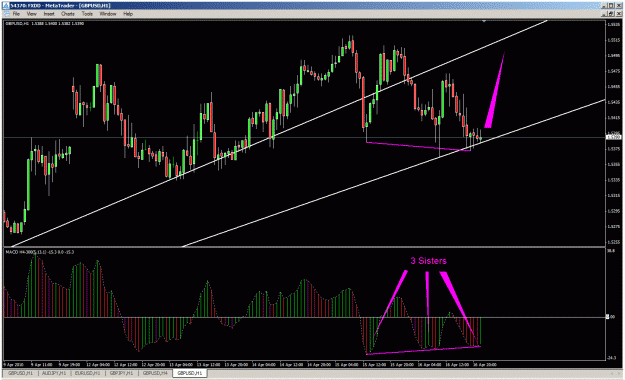Restore the inner GBPUSD chart window
The image size is (625, 380).
tap(612, 14)
